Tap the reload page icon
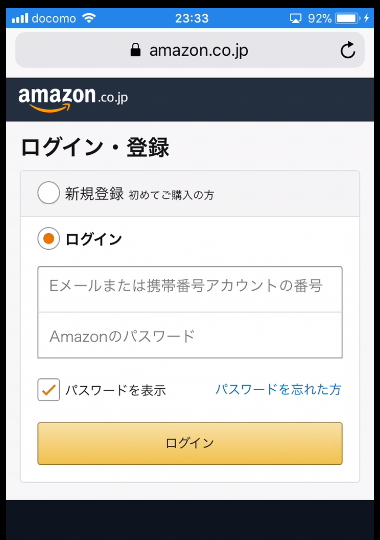Viewport: 380px width, 540px height. [x=348, y=50]
